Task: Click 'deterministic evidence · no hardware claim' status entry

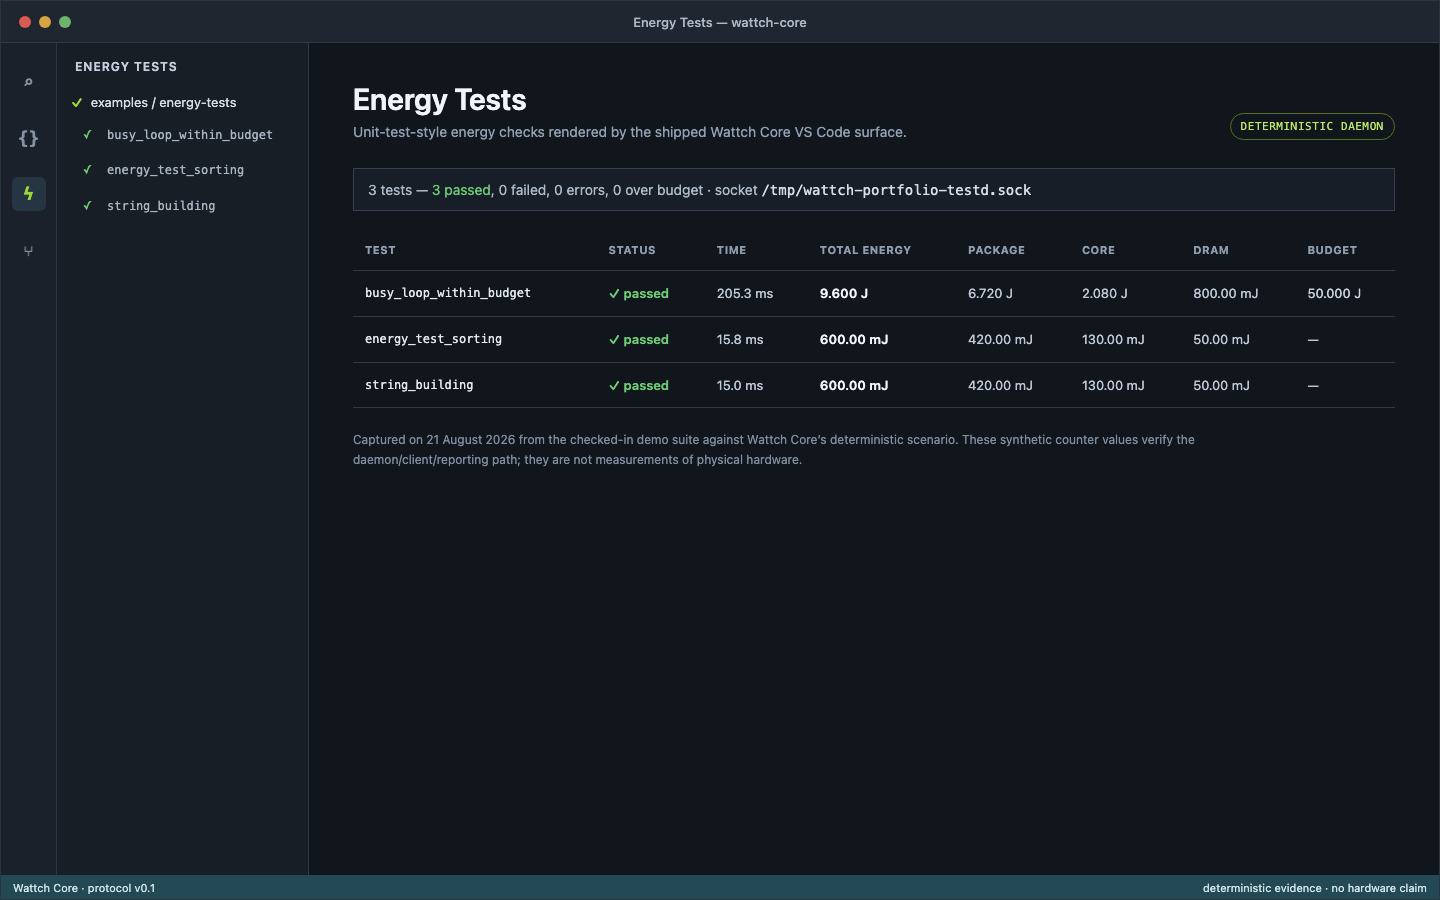Action: point(1314,888)
